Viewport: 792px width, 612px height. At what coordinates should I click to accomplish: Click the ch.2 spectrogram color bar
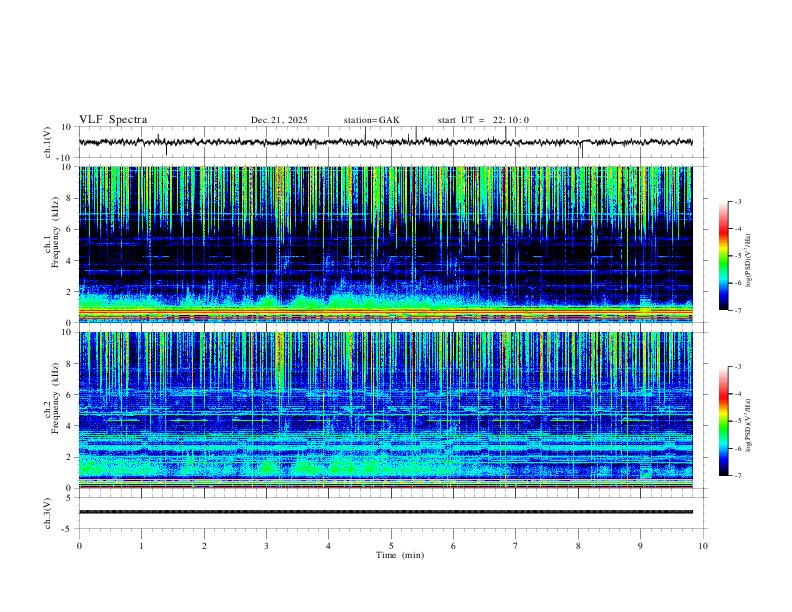point(723,421)
